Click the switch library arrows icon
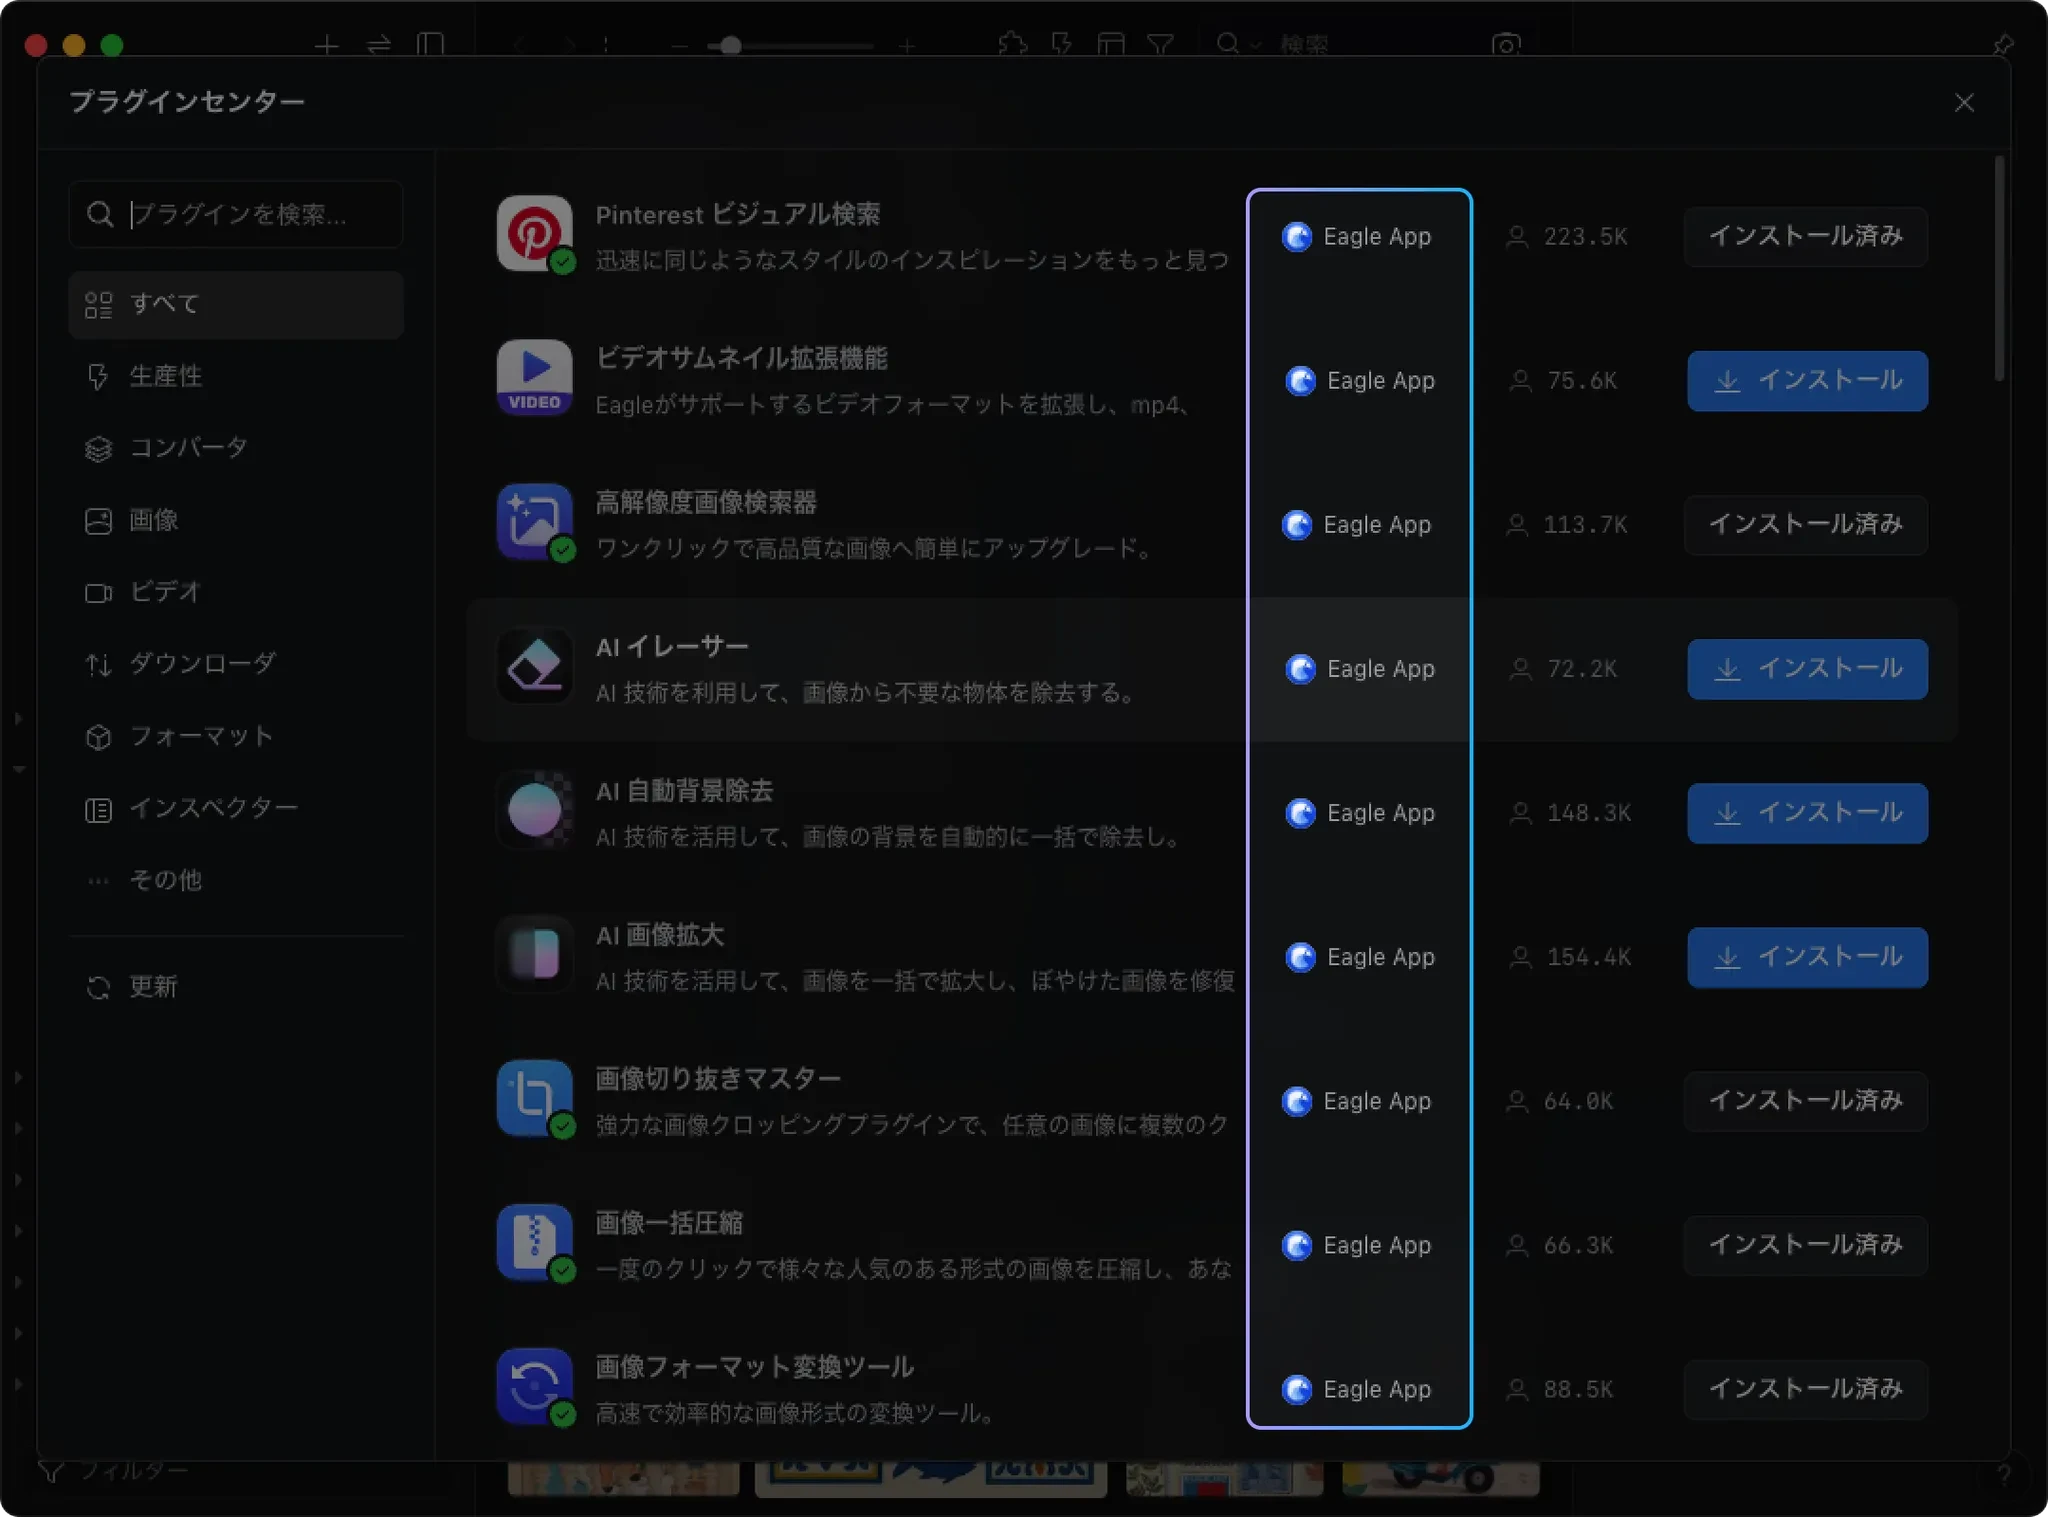Screen dimensions: 2048x1517 379,45
